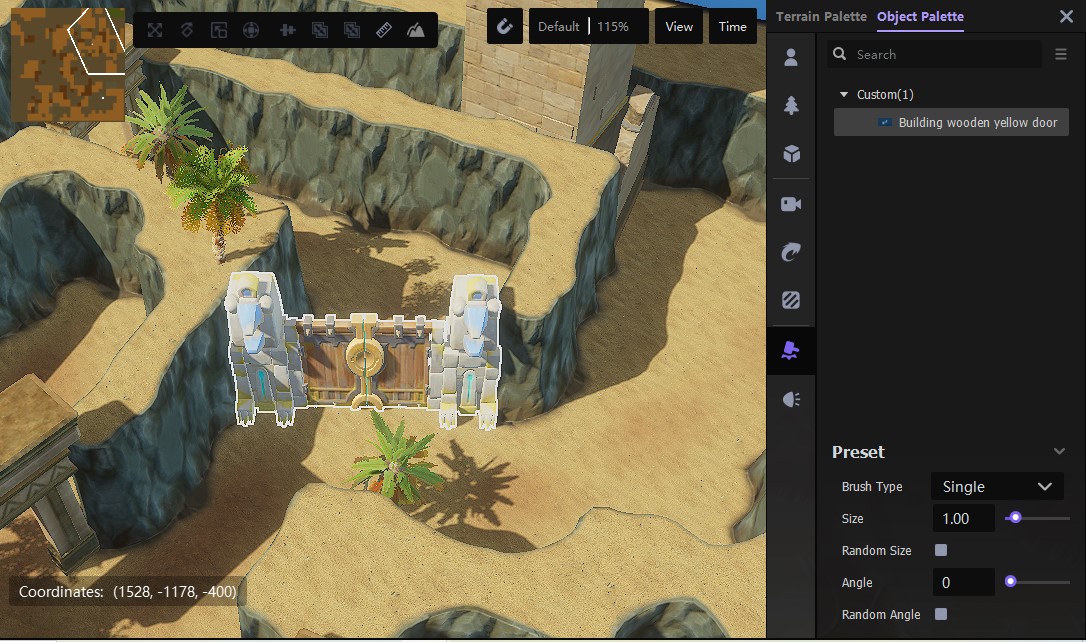Screen dimensions: 1086x642
Task: Select the wooden door with statues object
Action: click(363, 350)
